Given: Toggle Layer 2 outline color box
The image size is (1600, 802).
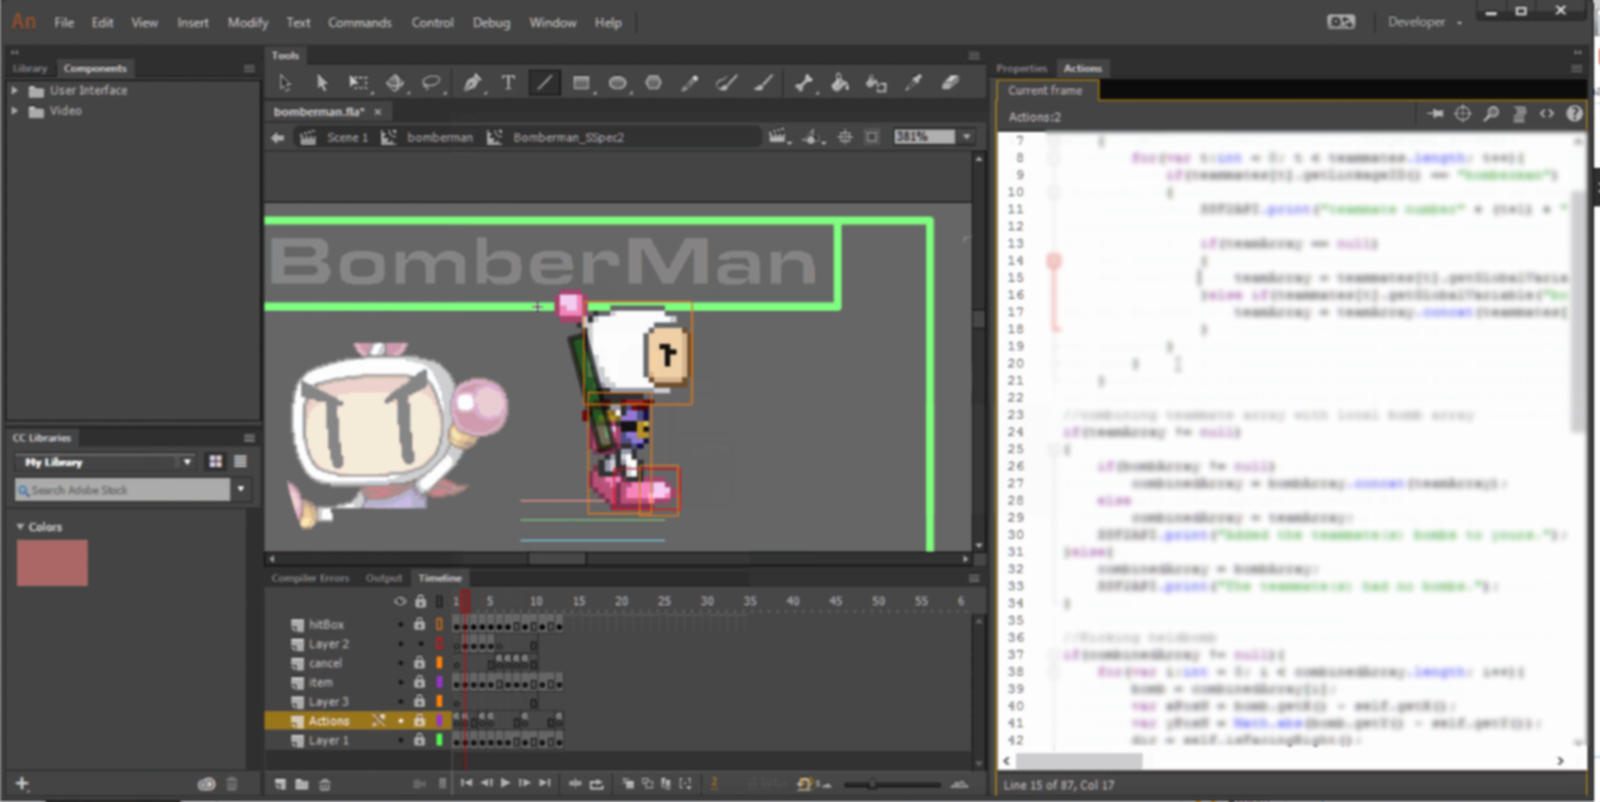Looking at the screenshot, I should (439, 644).
